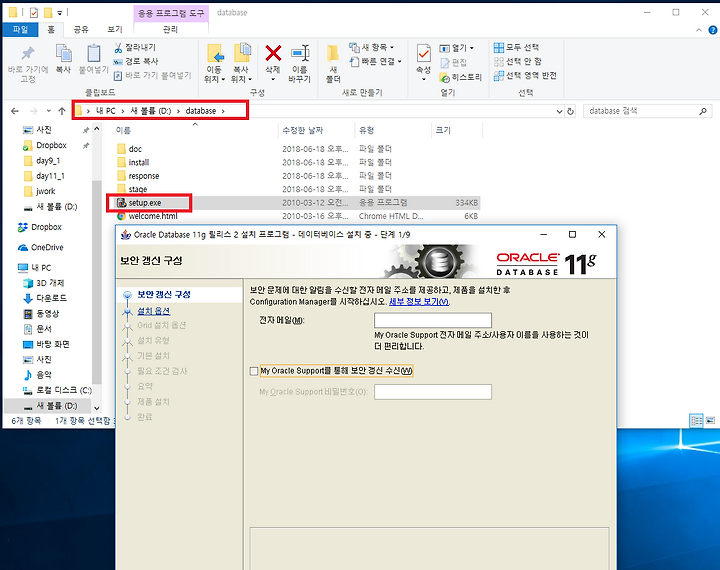Screen dimensions: 720x570
Task: Open Easy access (빠른 연결) dropdown
Action: (376, 61)
